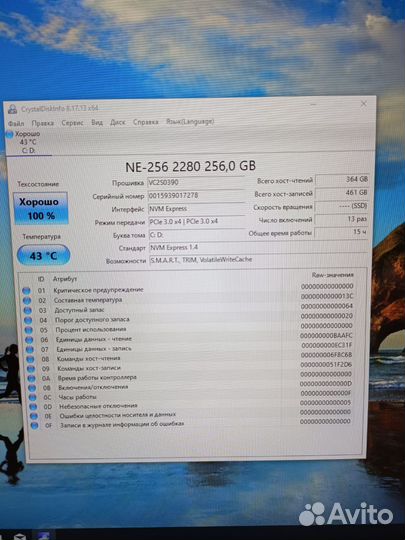
Task: Click the blue status icon for Составная температура
Action: (27, 301)
